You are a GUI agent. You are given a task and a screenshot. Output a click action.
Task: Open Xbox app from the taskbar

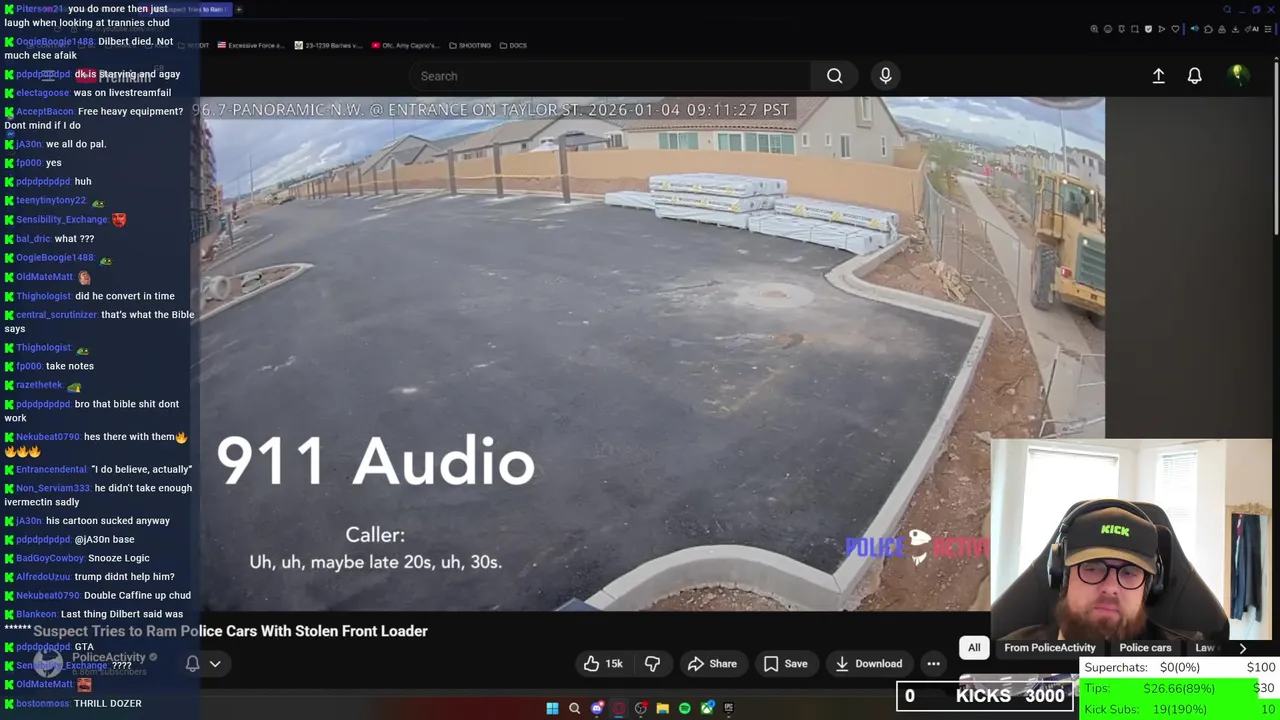707,708
